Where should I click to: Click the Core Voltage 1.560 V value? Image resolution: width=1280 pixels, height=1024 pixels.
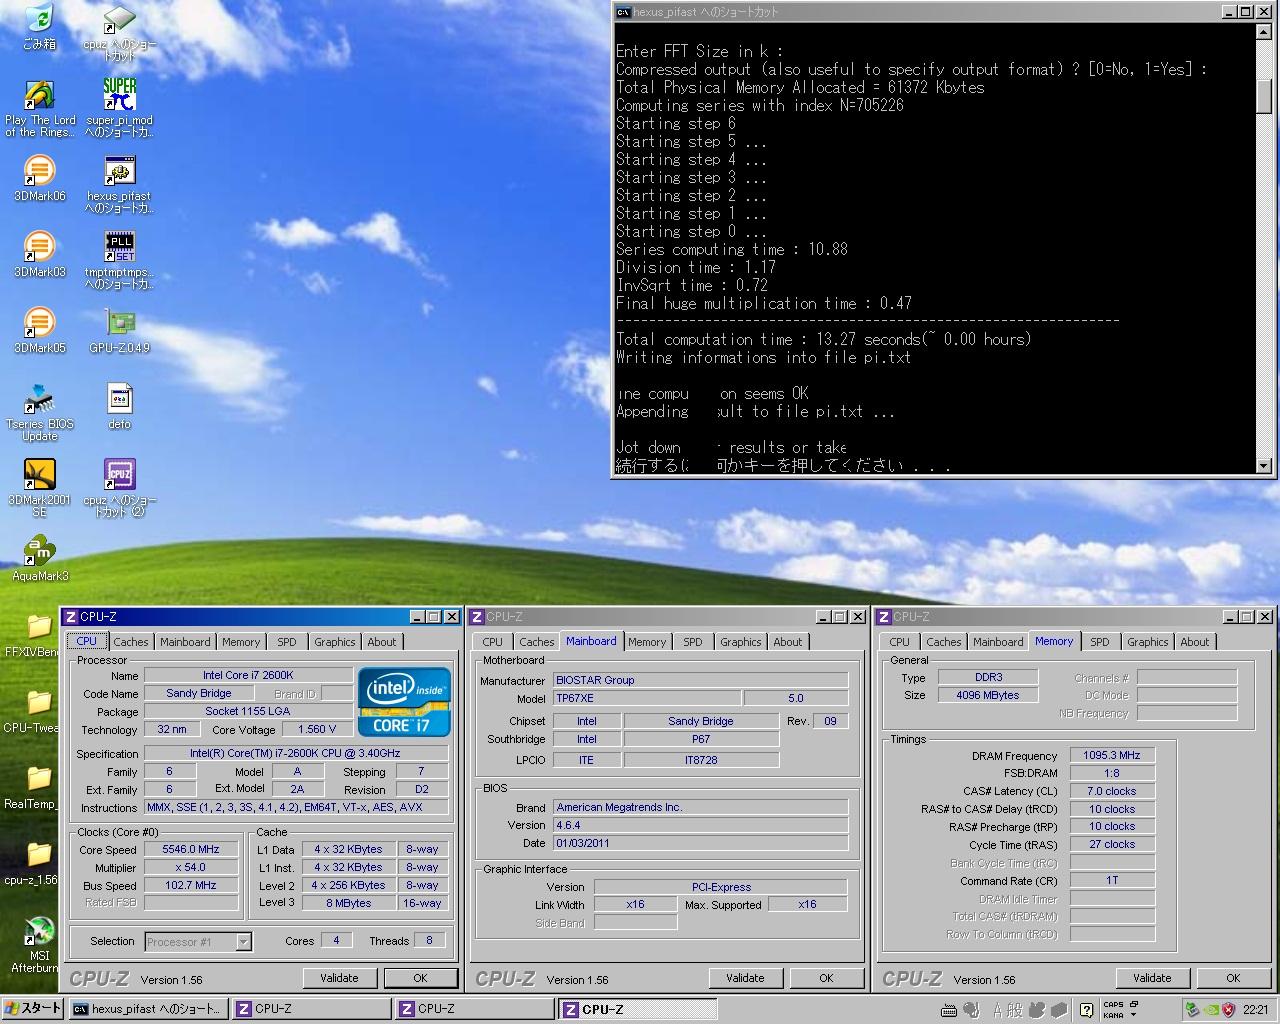(x=317, y=729)
